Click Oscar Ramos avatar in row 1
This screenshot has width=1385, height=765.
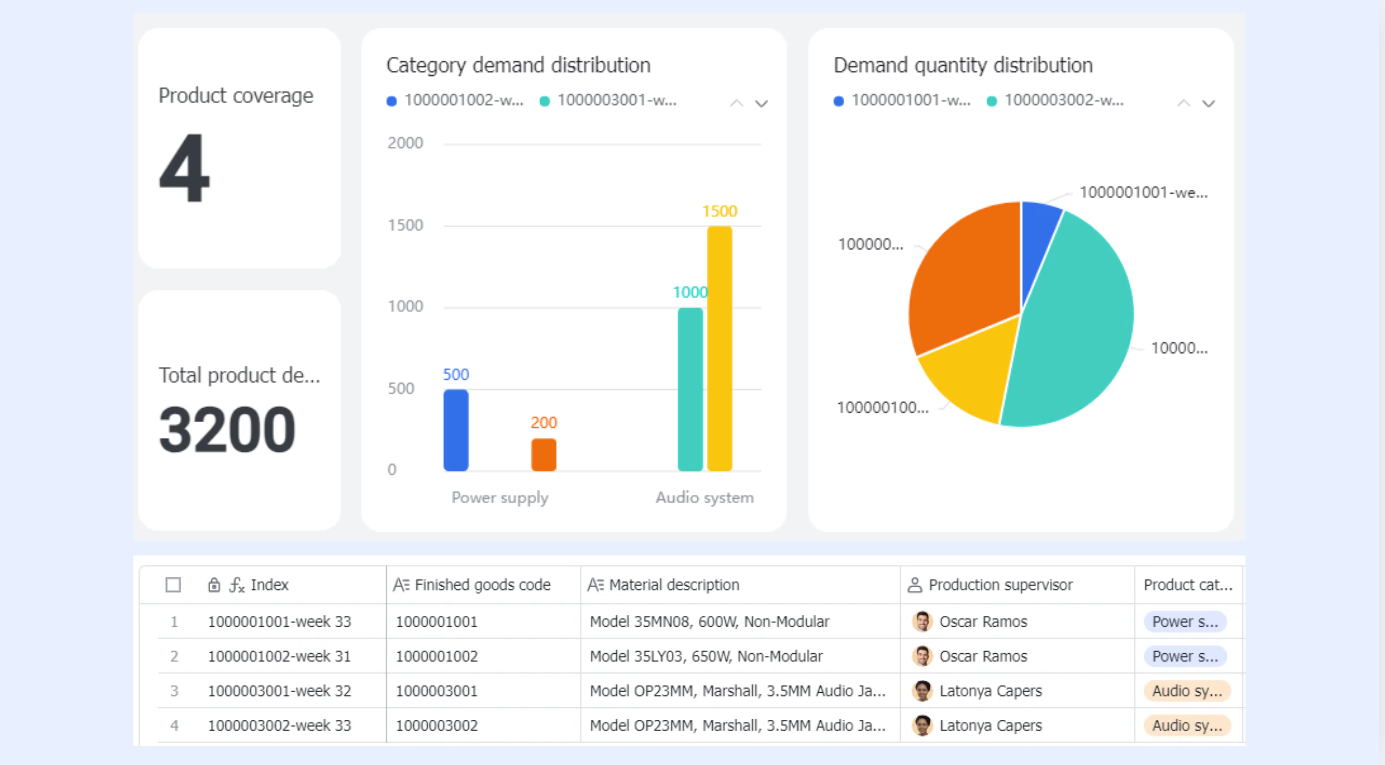[922, 622]
